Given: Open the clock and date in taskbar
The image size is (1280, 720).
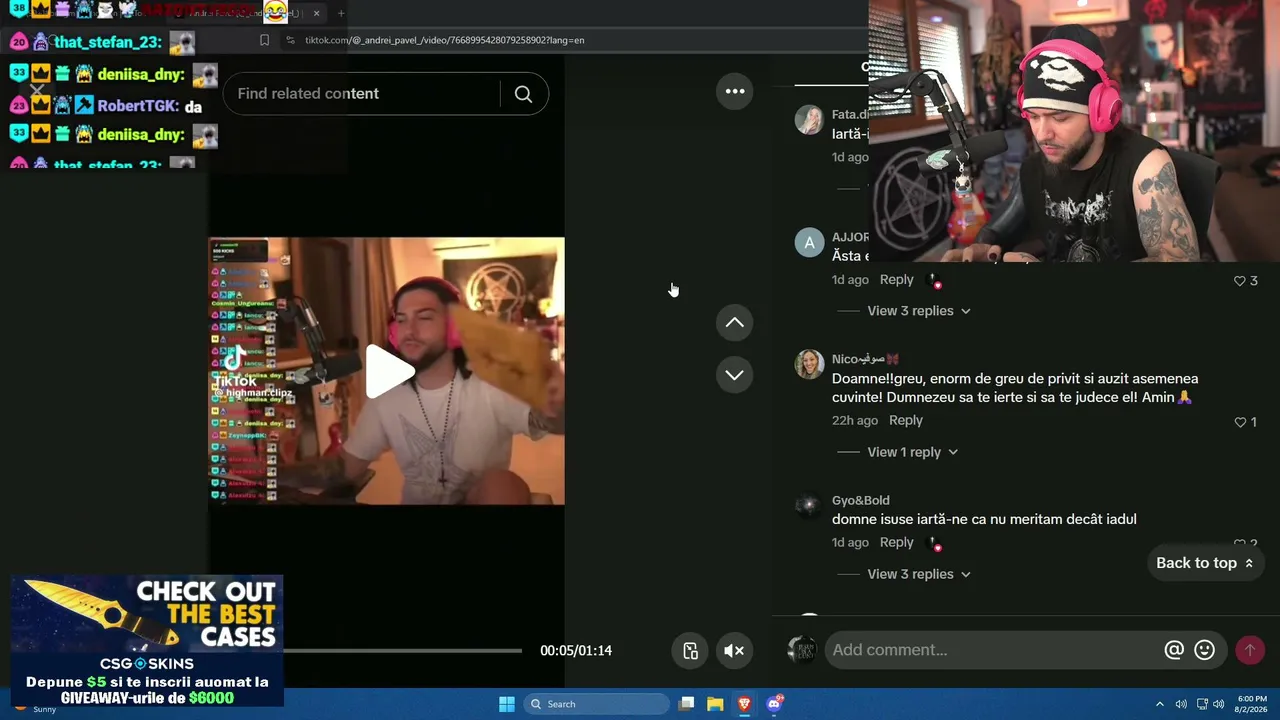Looking at the screenshot, I should coord(1252,704).
